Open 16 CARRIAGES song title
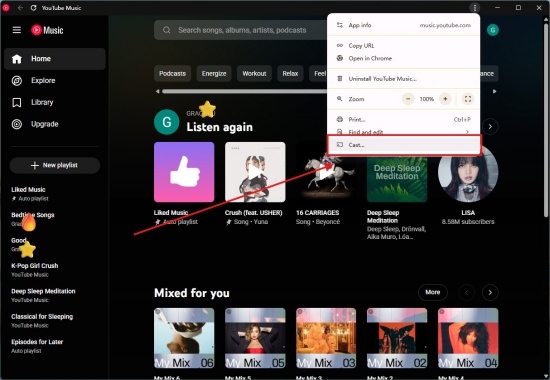 click(x=317, y=213)
